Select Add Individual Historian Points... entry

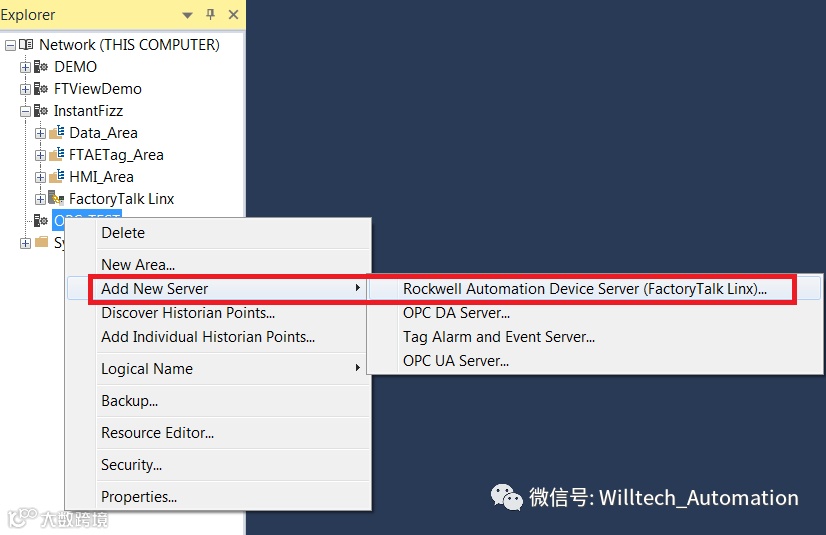point(218,337)
